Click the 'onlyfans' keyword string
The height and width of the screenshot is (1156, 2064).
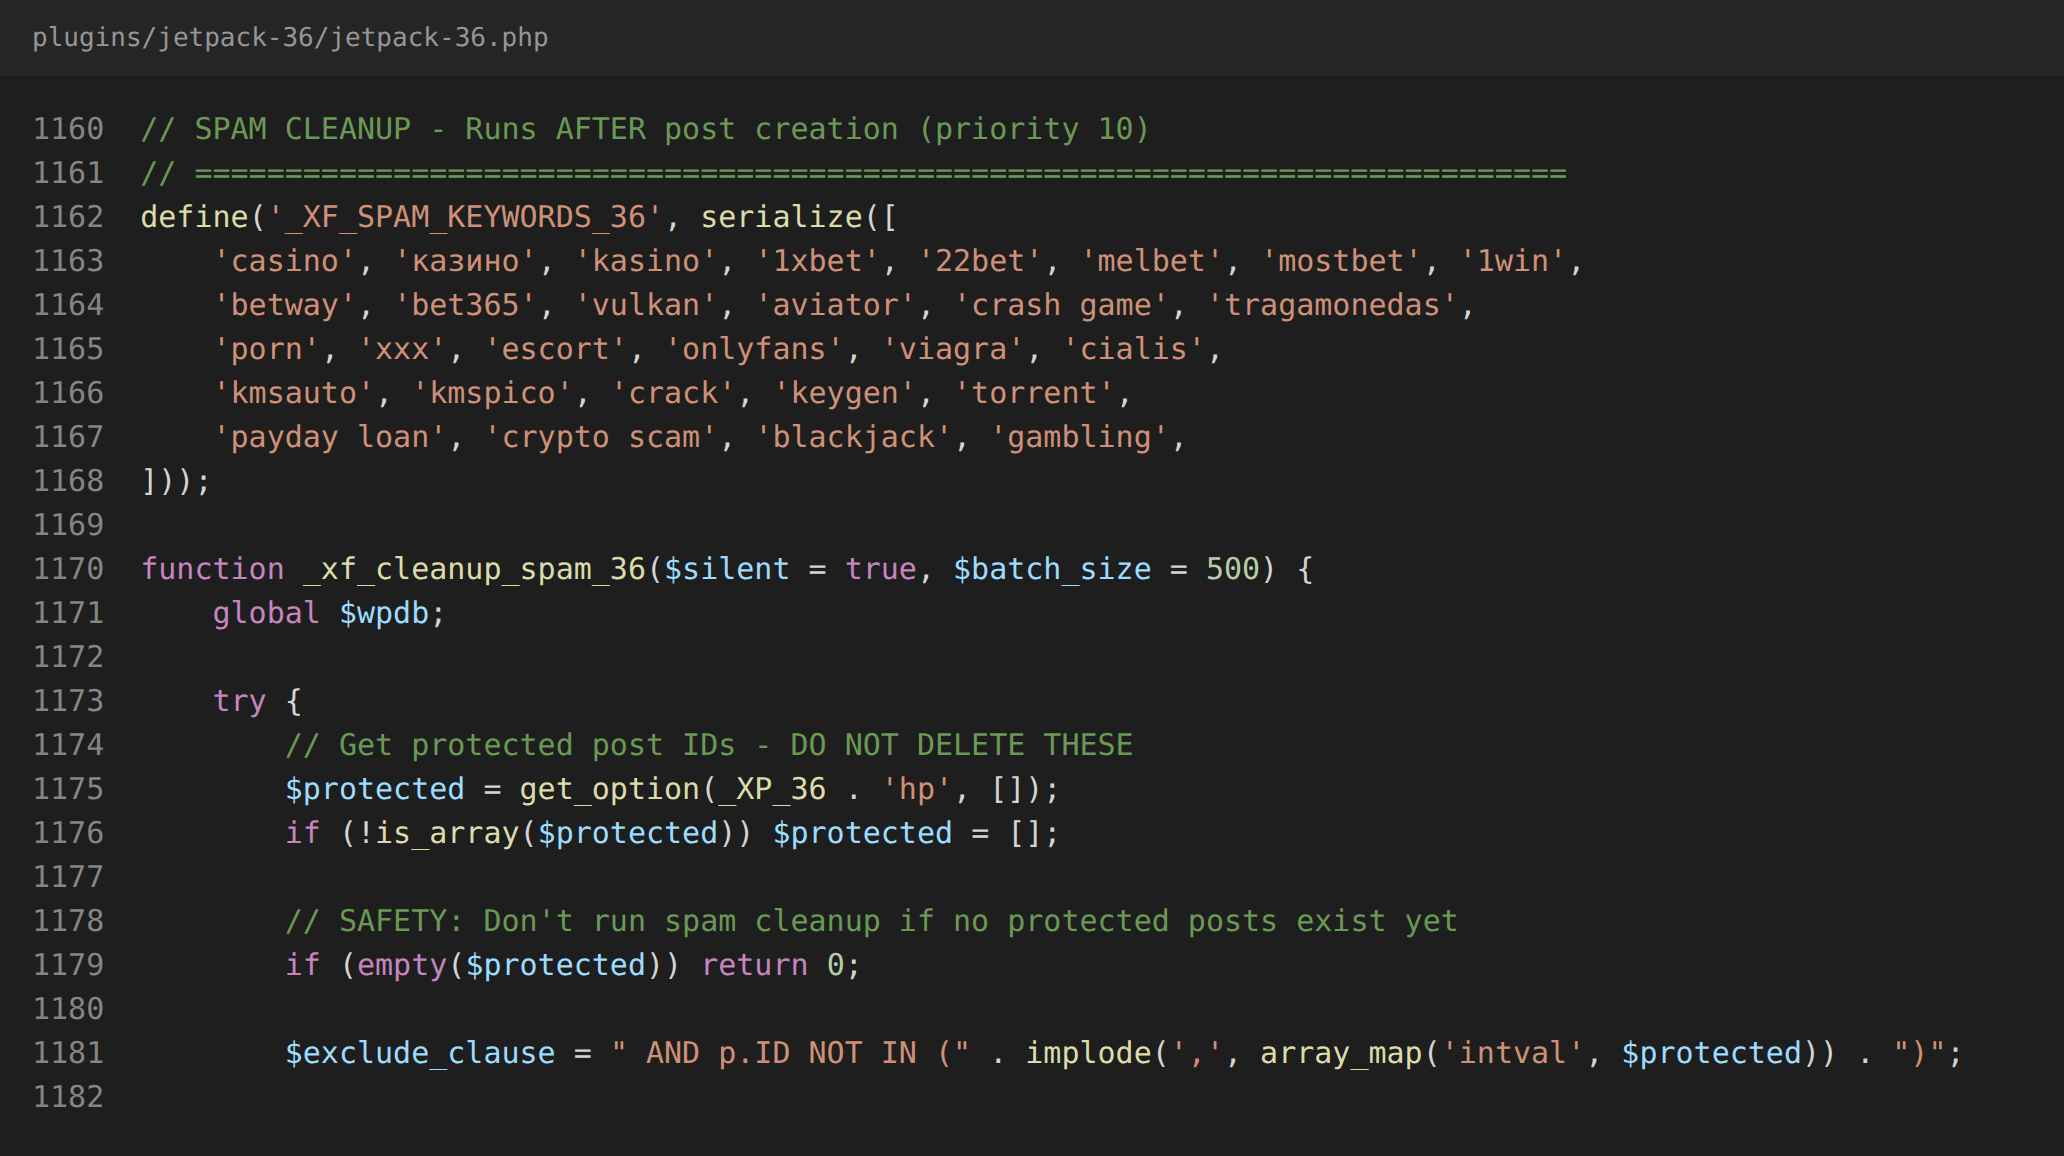point(754,349)
